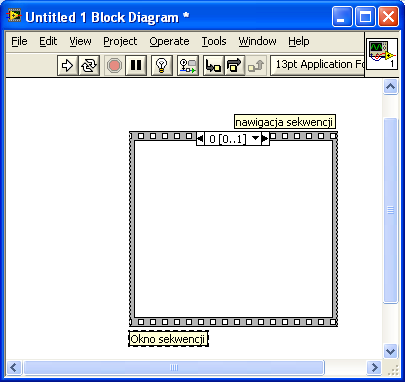Open the File menu
The image size is (405, 382).
point(19,41)
